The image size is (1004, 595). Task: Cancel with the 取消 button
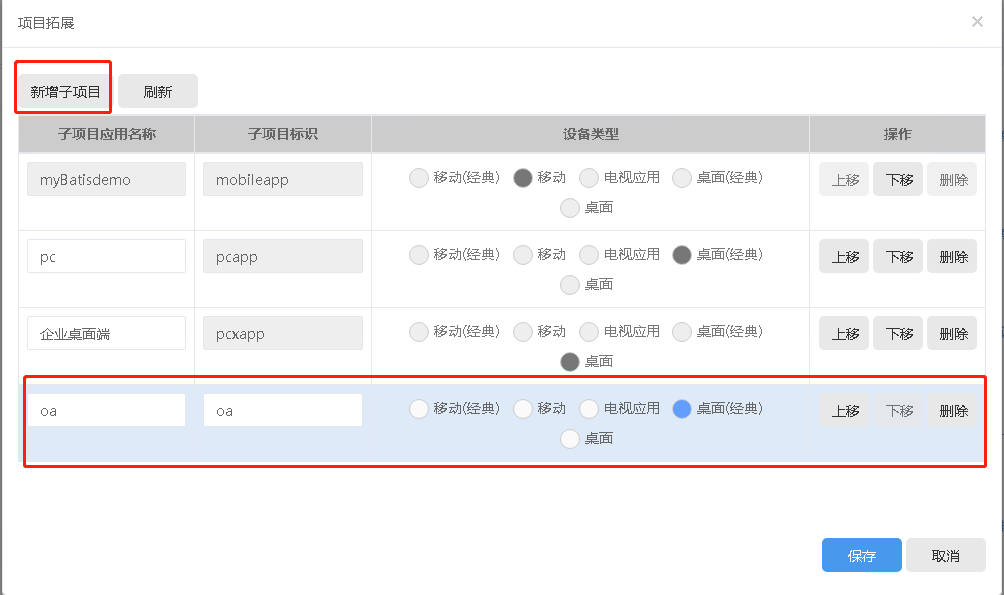945,556
